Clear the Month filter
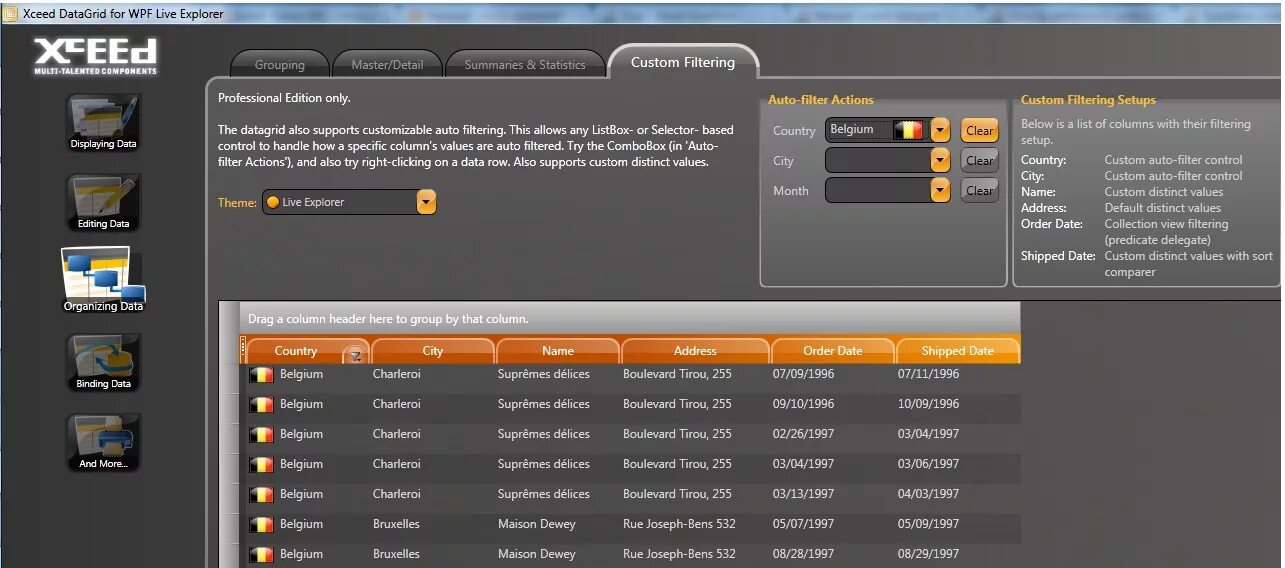The width and height of the screenshot is (1285, 568). tap(980, 190)
